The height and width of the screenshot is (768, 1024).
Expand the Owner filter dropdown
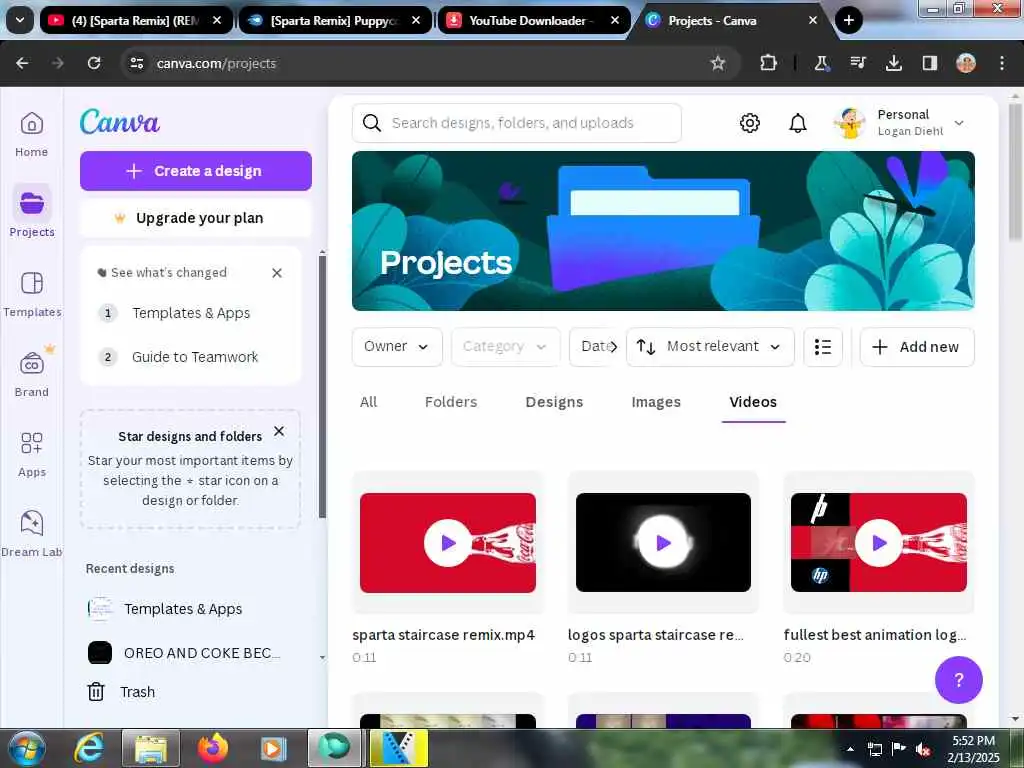pyautogui.click(x=396, y=347)
